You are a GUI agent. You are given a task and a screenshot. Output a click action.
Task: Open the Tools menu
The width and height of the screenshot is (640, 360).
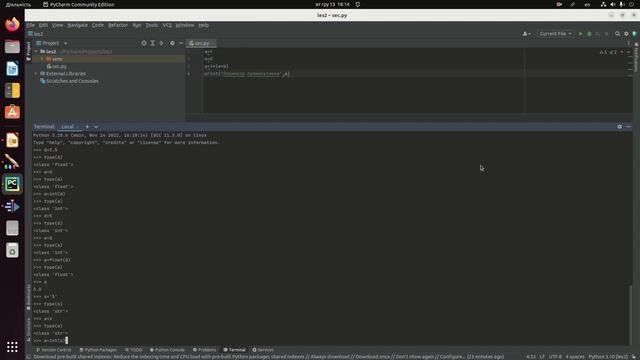point(151,25)
